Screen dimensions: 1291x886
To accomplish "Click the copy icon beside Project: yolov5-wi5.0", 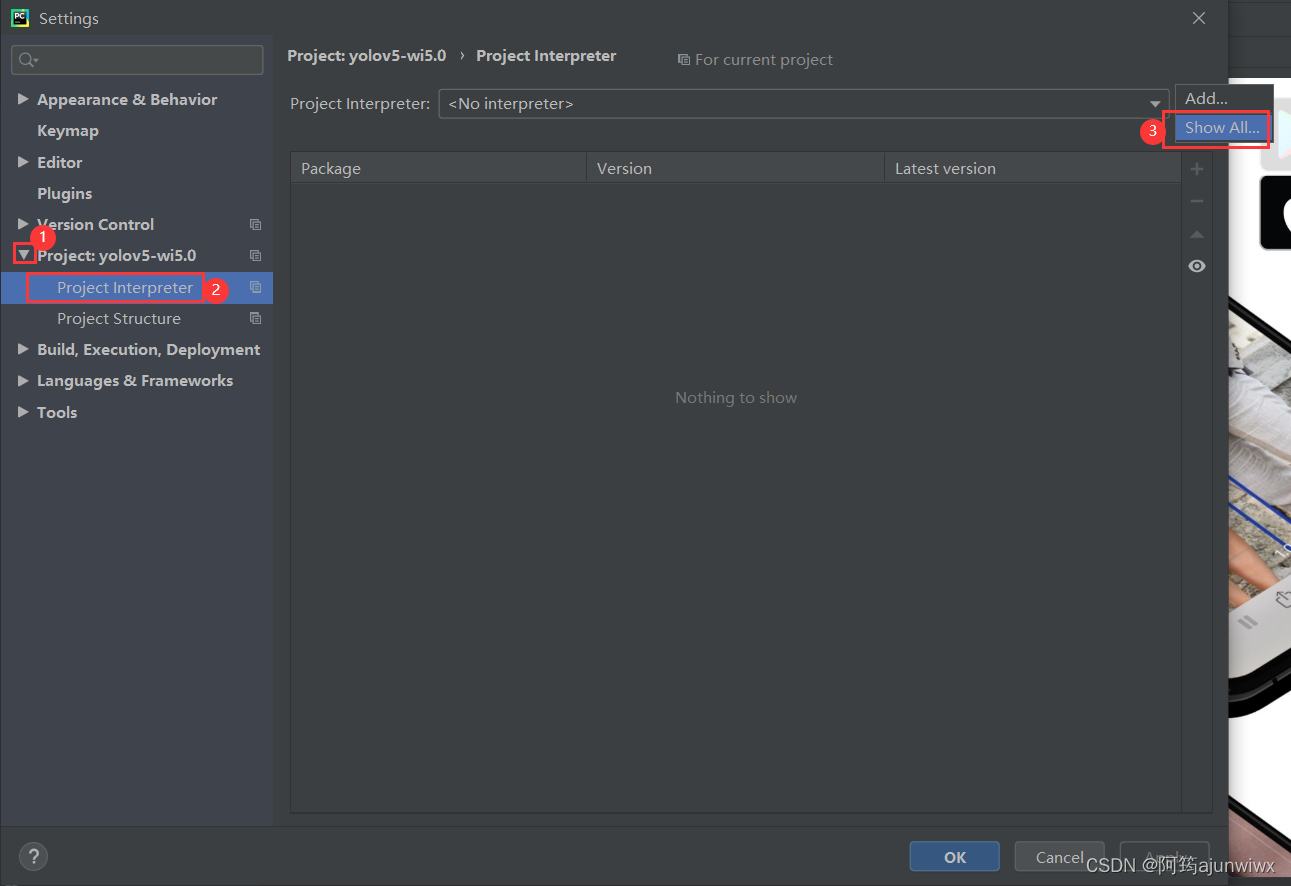I will [255, 255].
